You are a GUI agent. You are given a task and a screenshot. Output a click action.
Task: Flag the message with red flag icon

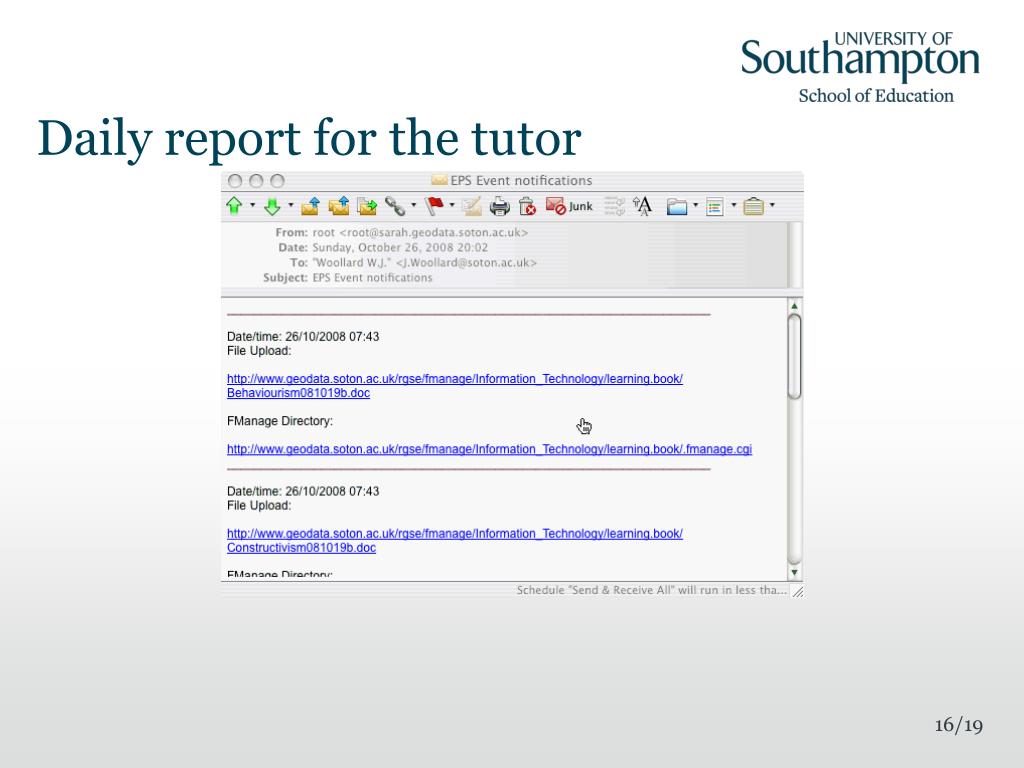(434, 206)
